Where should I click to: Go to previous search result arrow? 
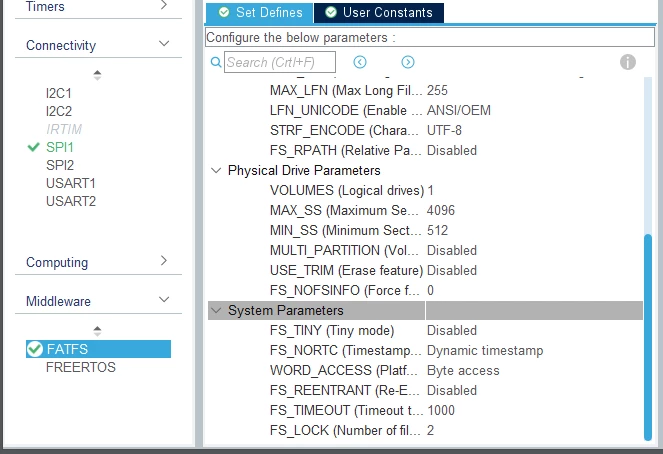pyautogui.click(x=360, y=62)
